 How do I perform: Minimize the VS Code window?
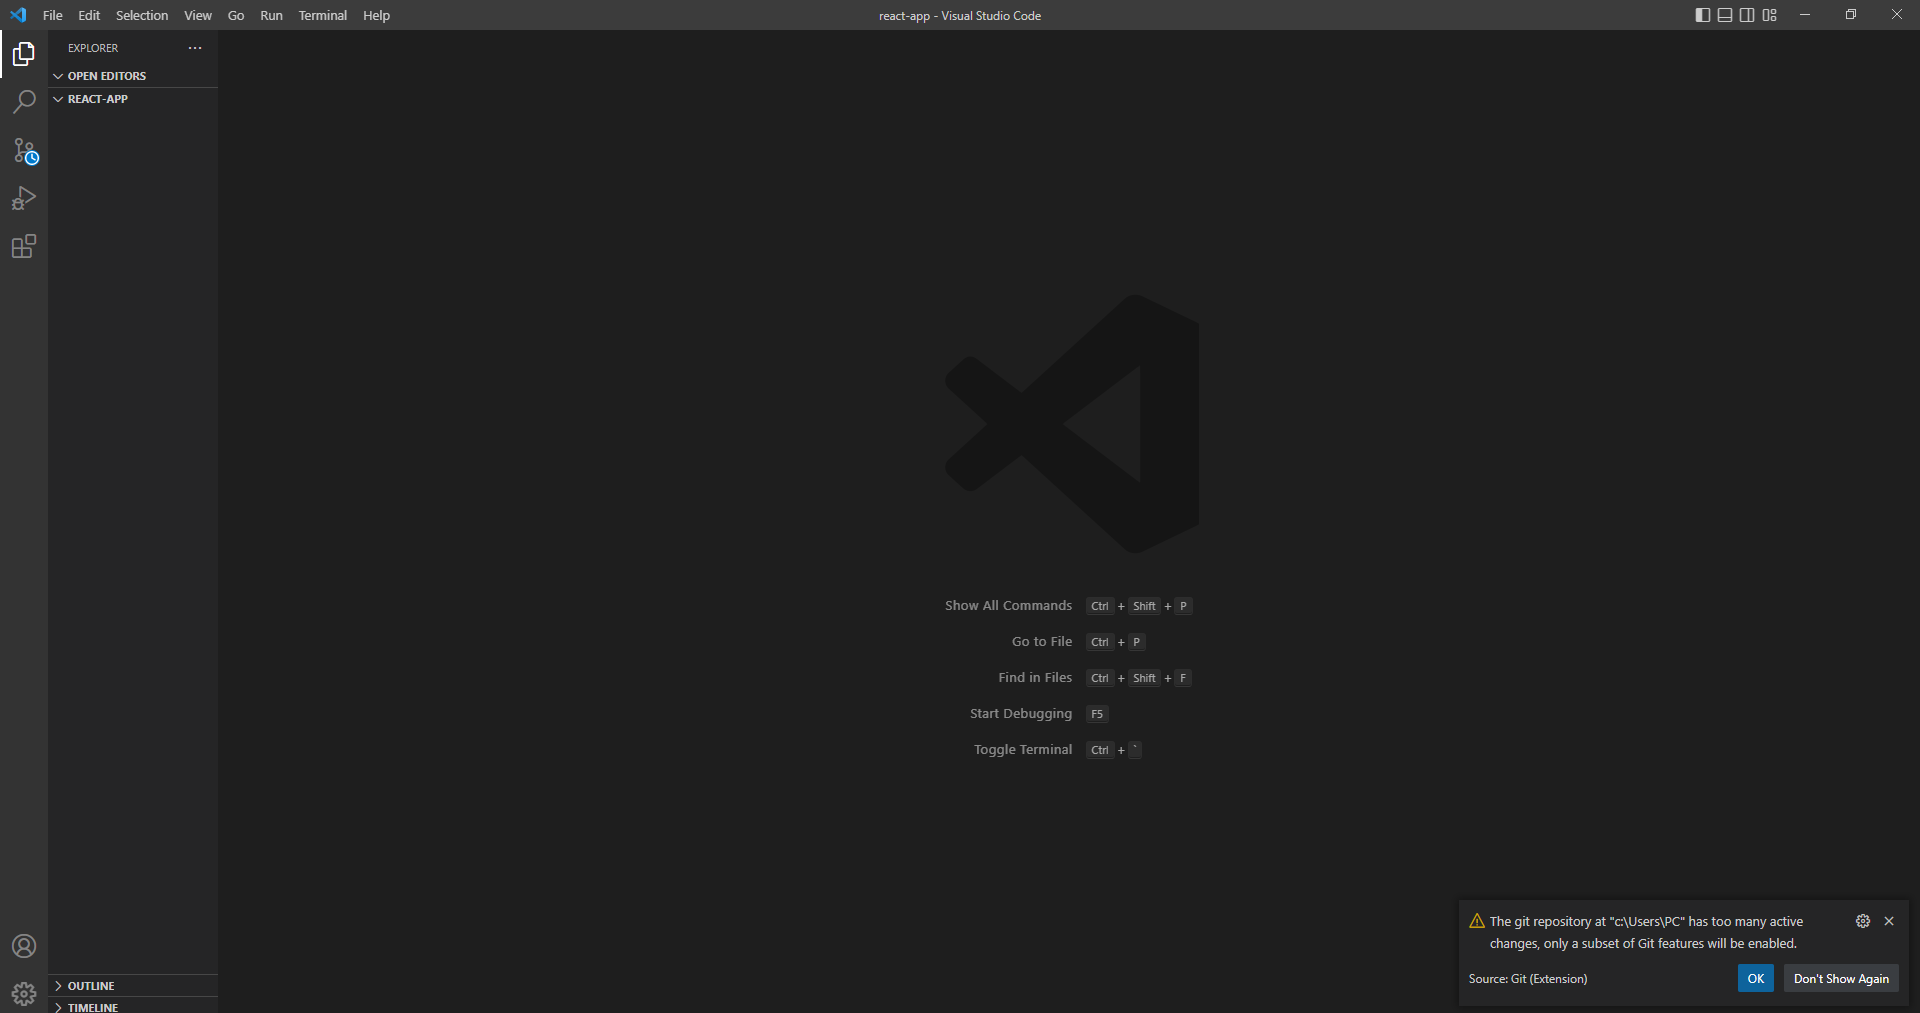point(1805,15)
